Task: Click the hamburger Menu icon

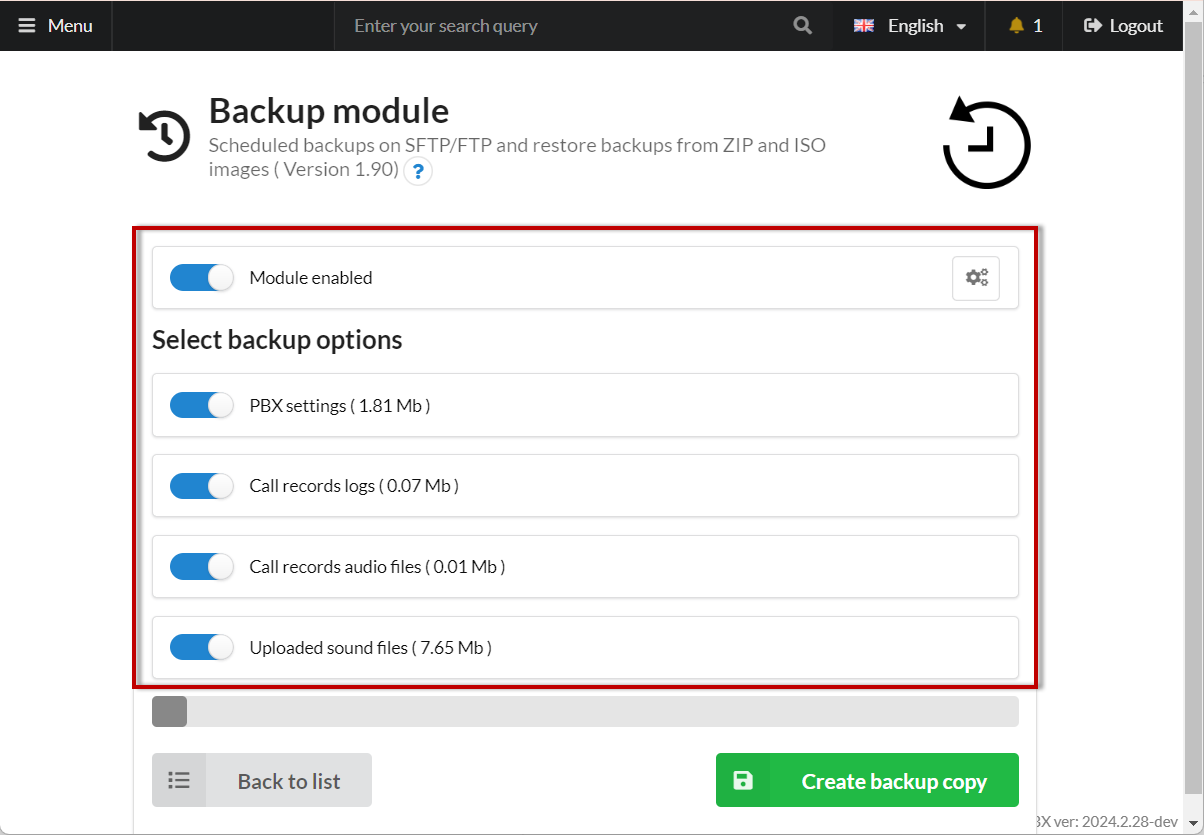Action: click(x=27, y=26)
